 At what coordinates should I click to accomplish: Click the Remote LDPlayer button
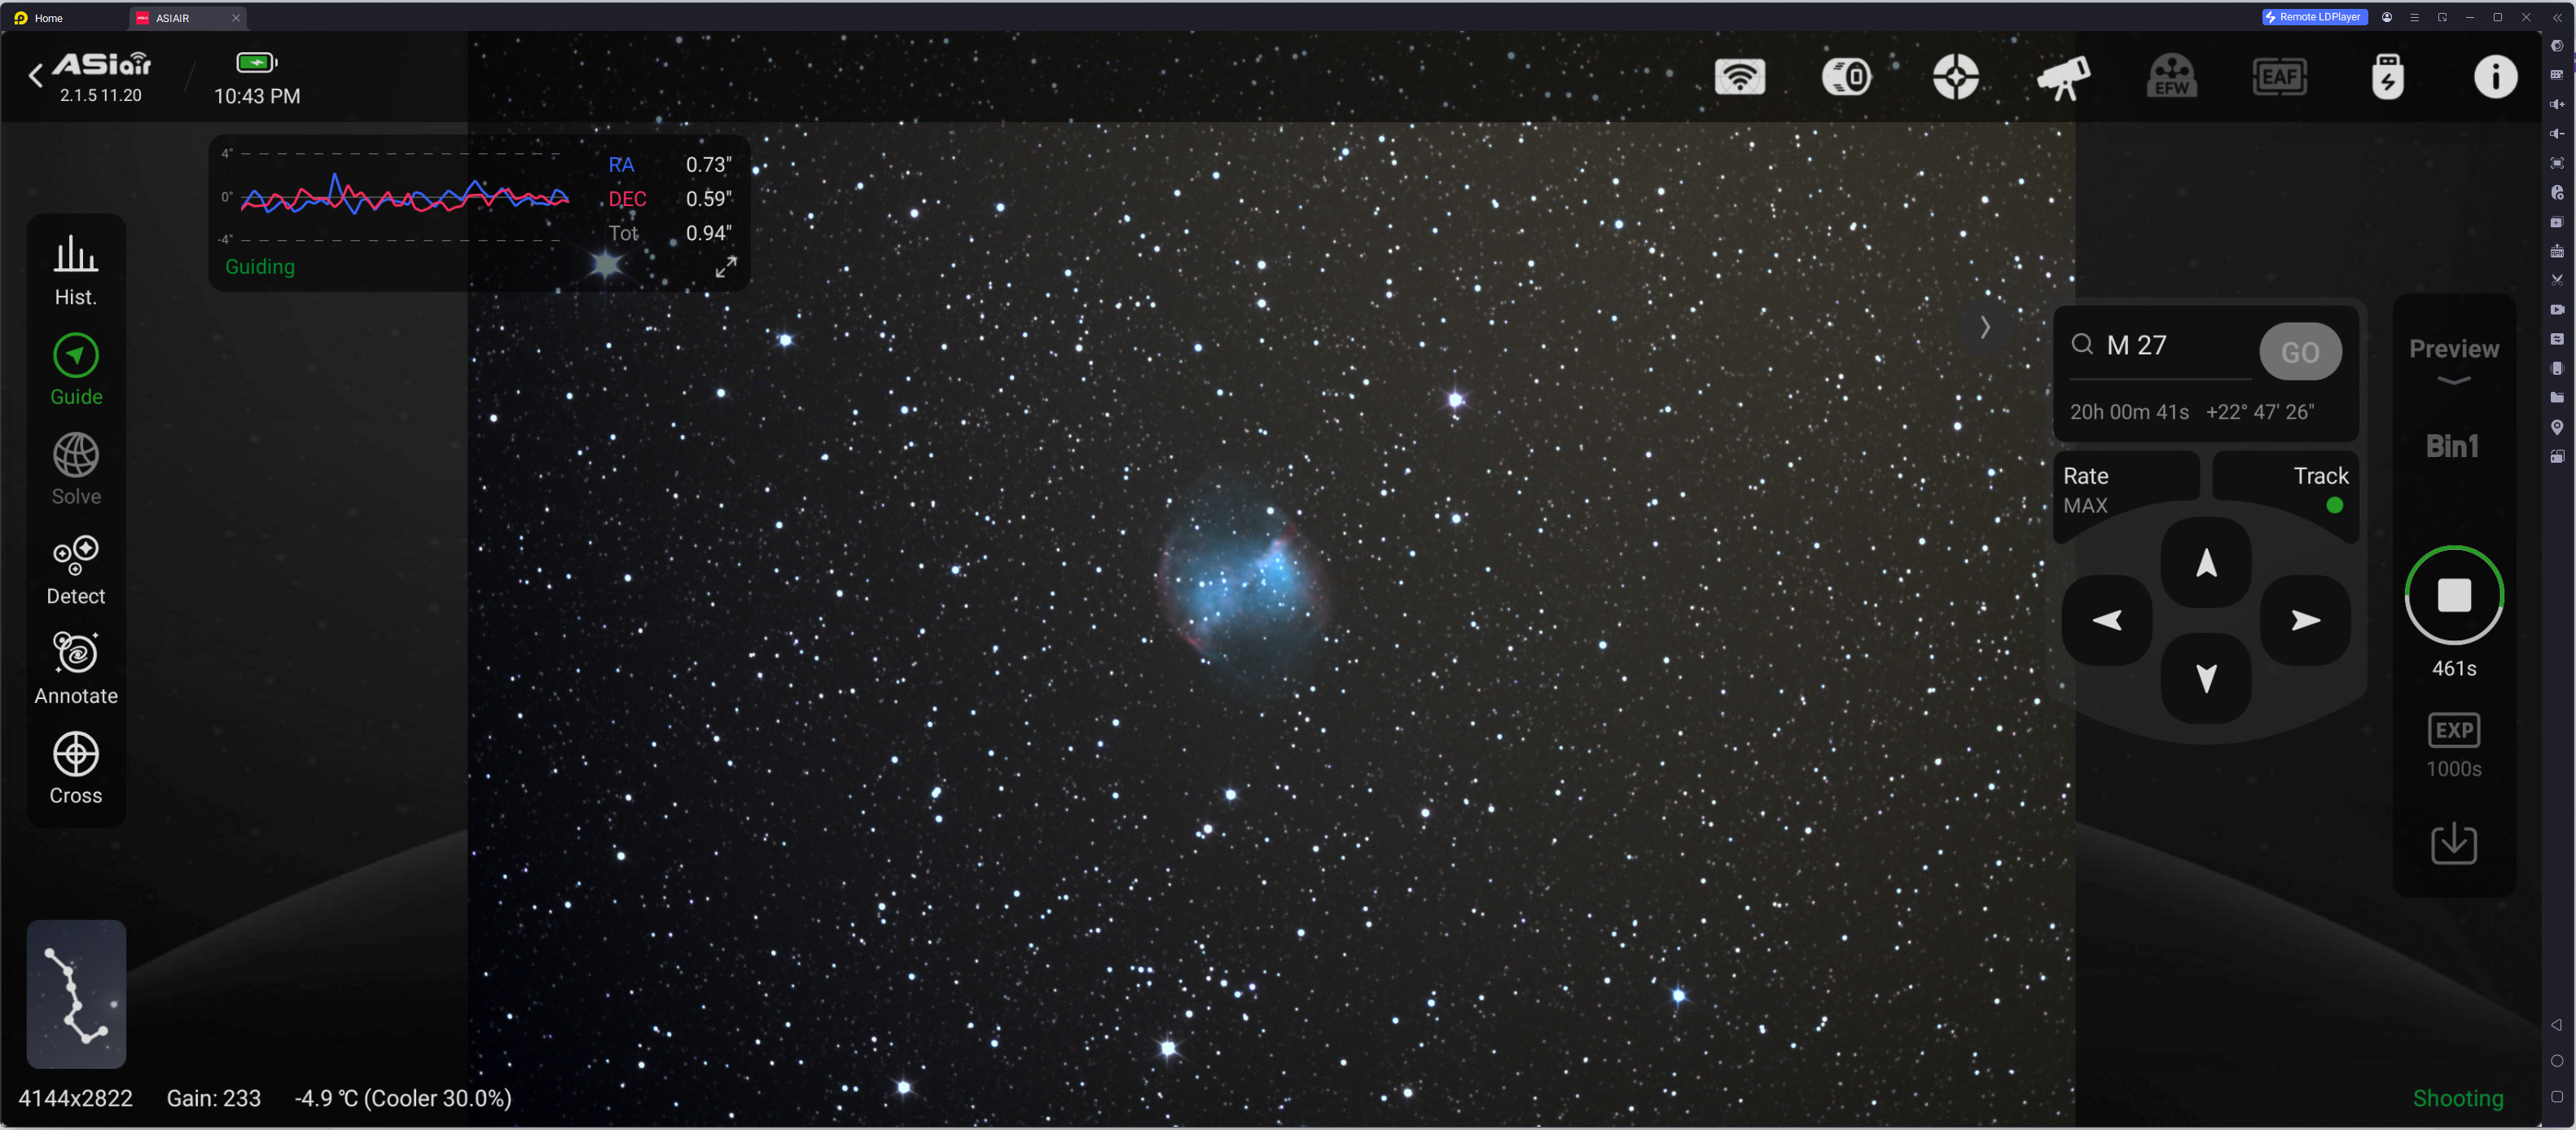2314,17
